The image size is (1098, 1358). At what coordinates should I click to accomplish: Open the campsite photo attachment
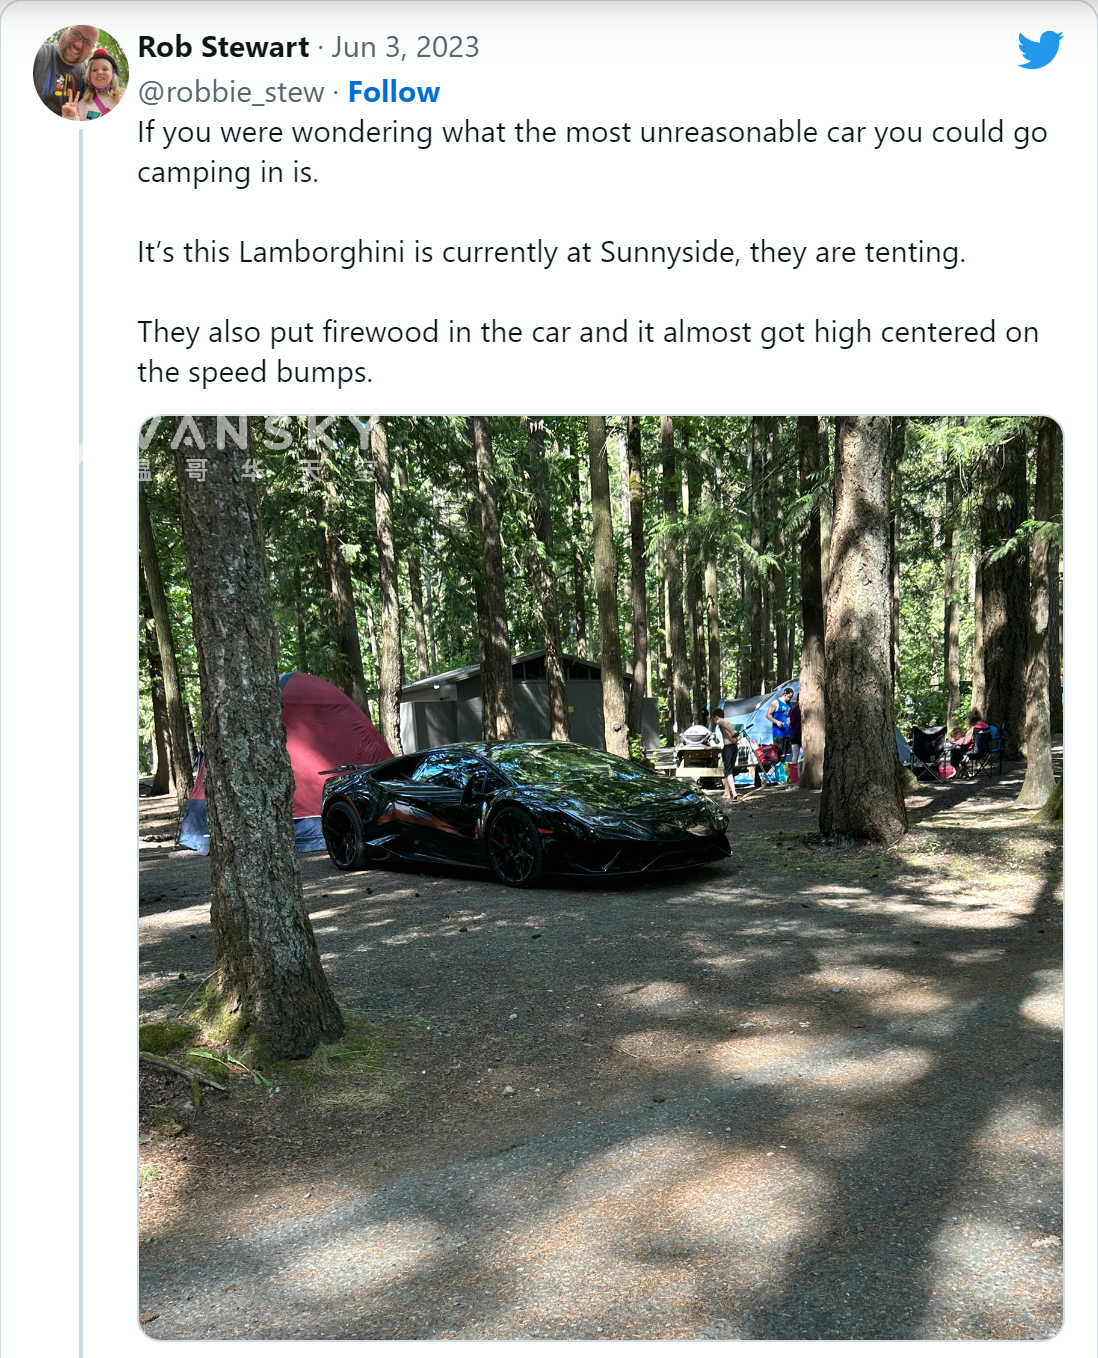tap(600, 878)
